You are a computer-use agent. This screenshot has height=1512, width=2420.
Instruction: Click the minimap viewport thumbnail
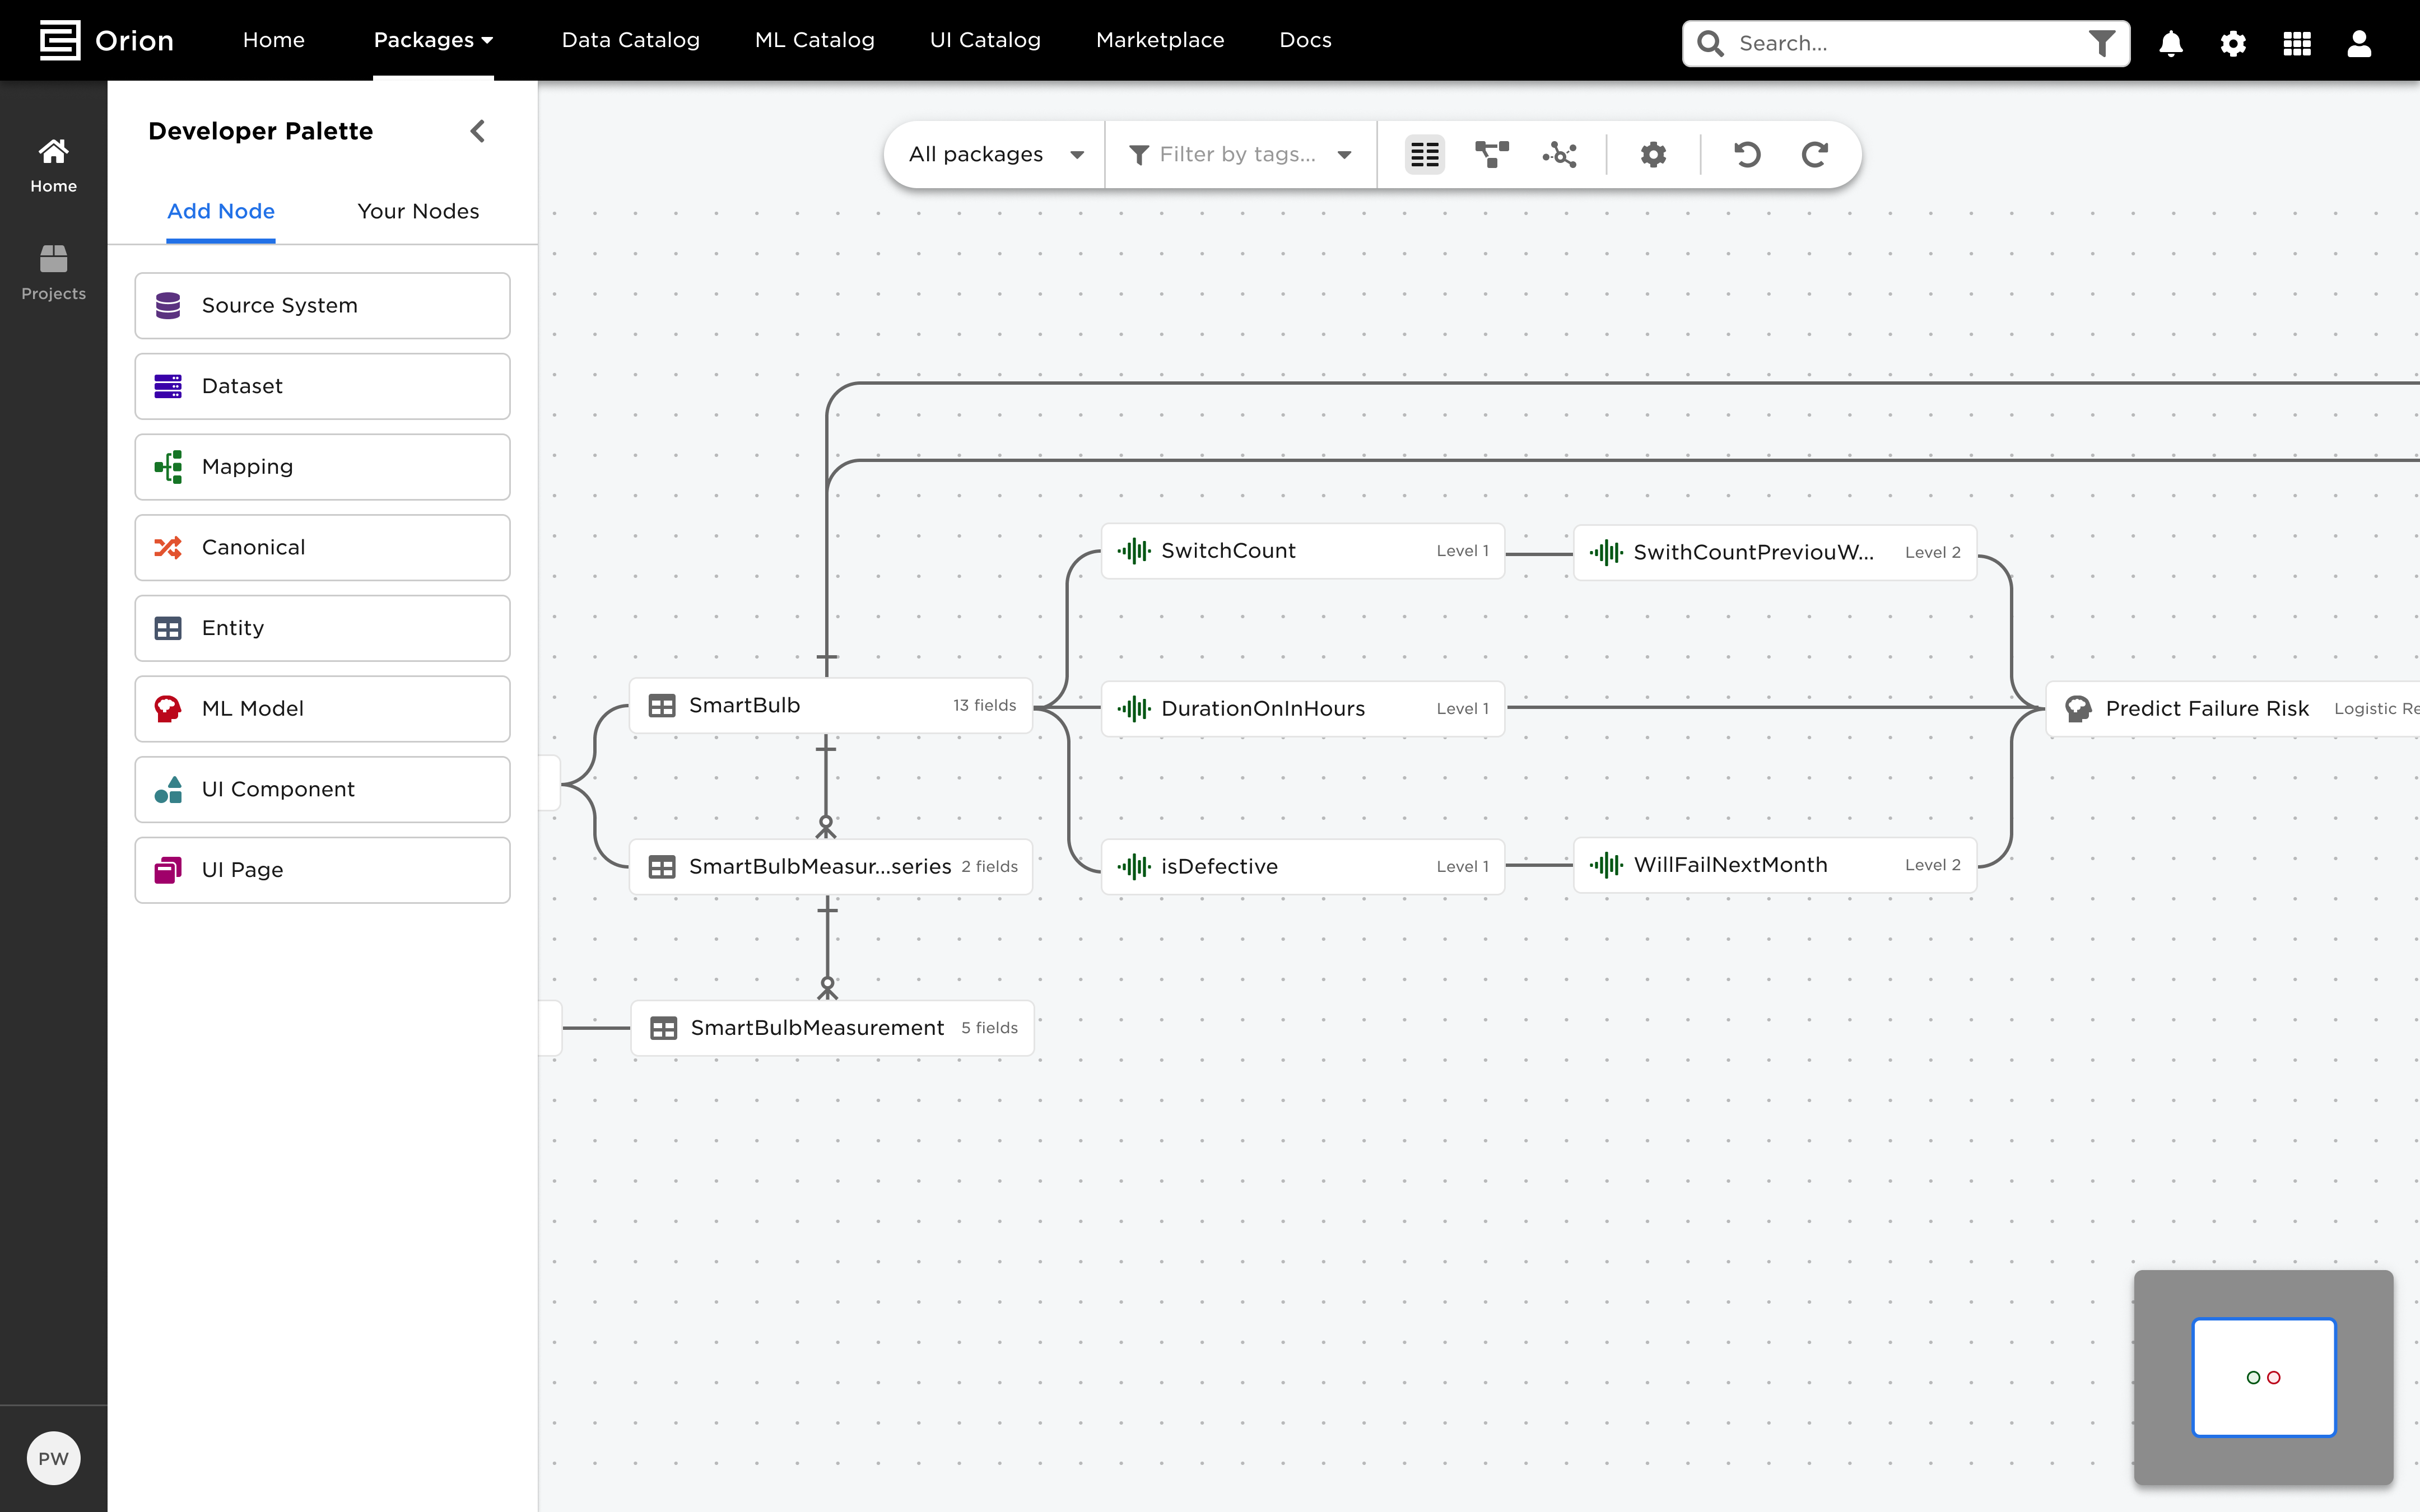click(x=2263, y=1377)
